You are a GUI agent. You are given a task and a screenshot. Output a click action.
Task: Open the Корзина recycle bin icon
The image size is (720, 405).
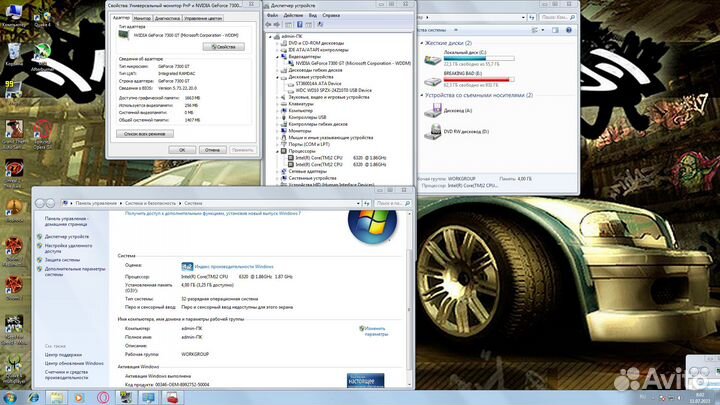[14, 54]
